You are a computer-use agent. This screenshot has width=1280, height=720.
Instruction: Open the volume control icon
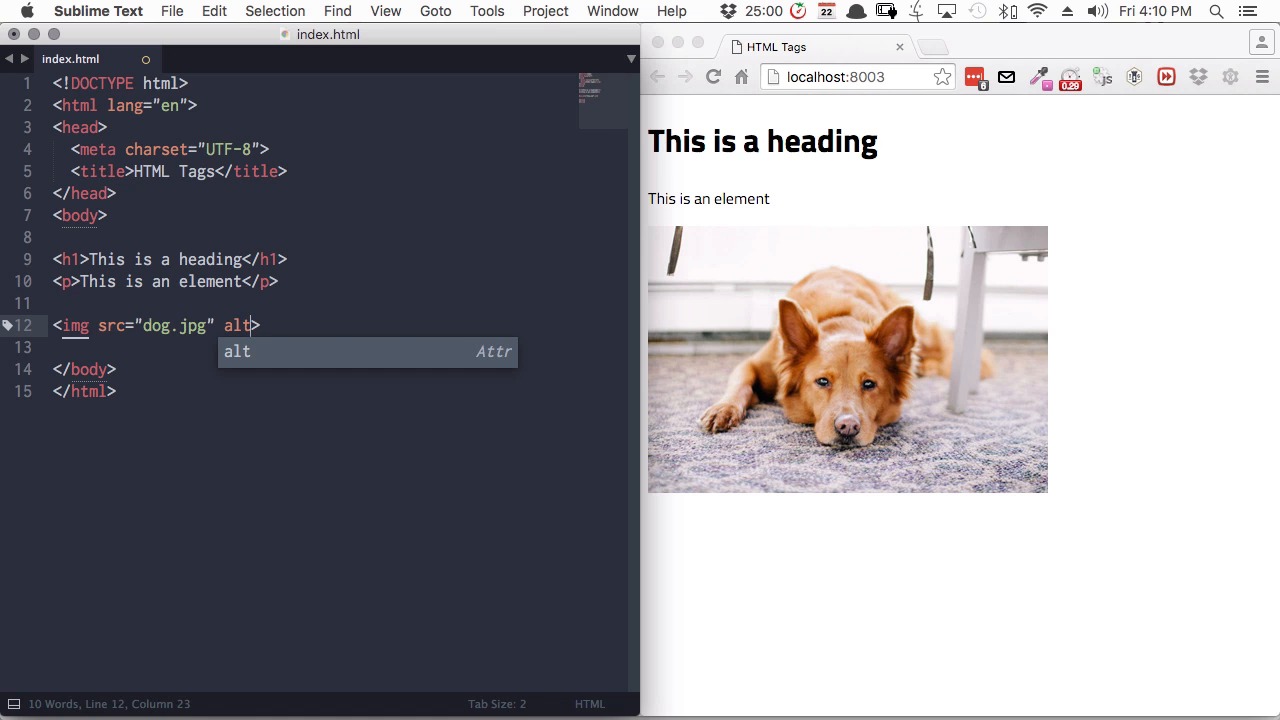(1097, 11)
